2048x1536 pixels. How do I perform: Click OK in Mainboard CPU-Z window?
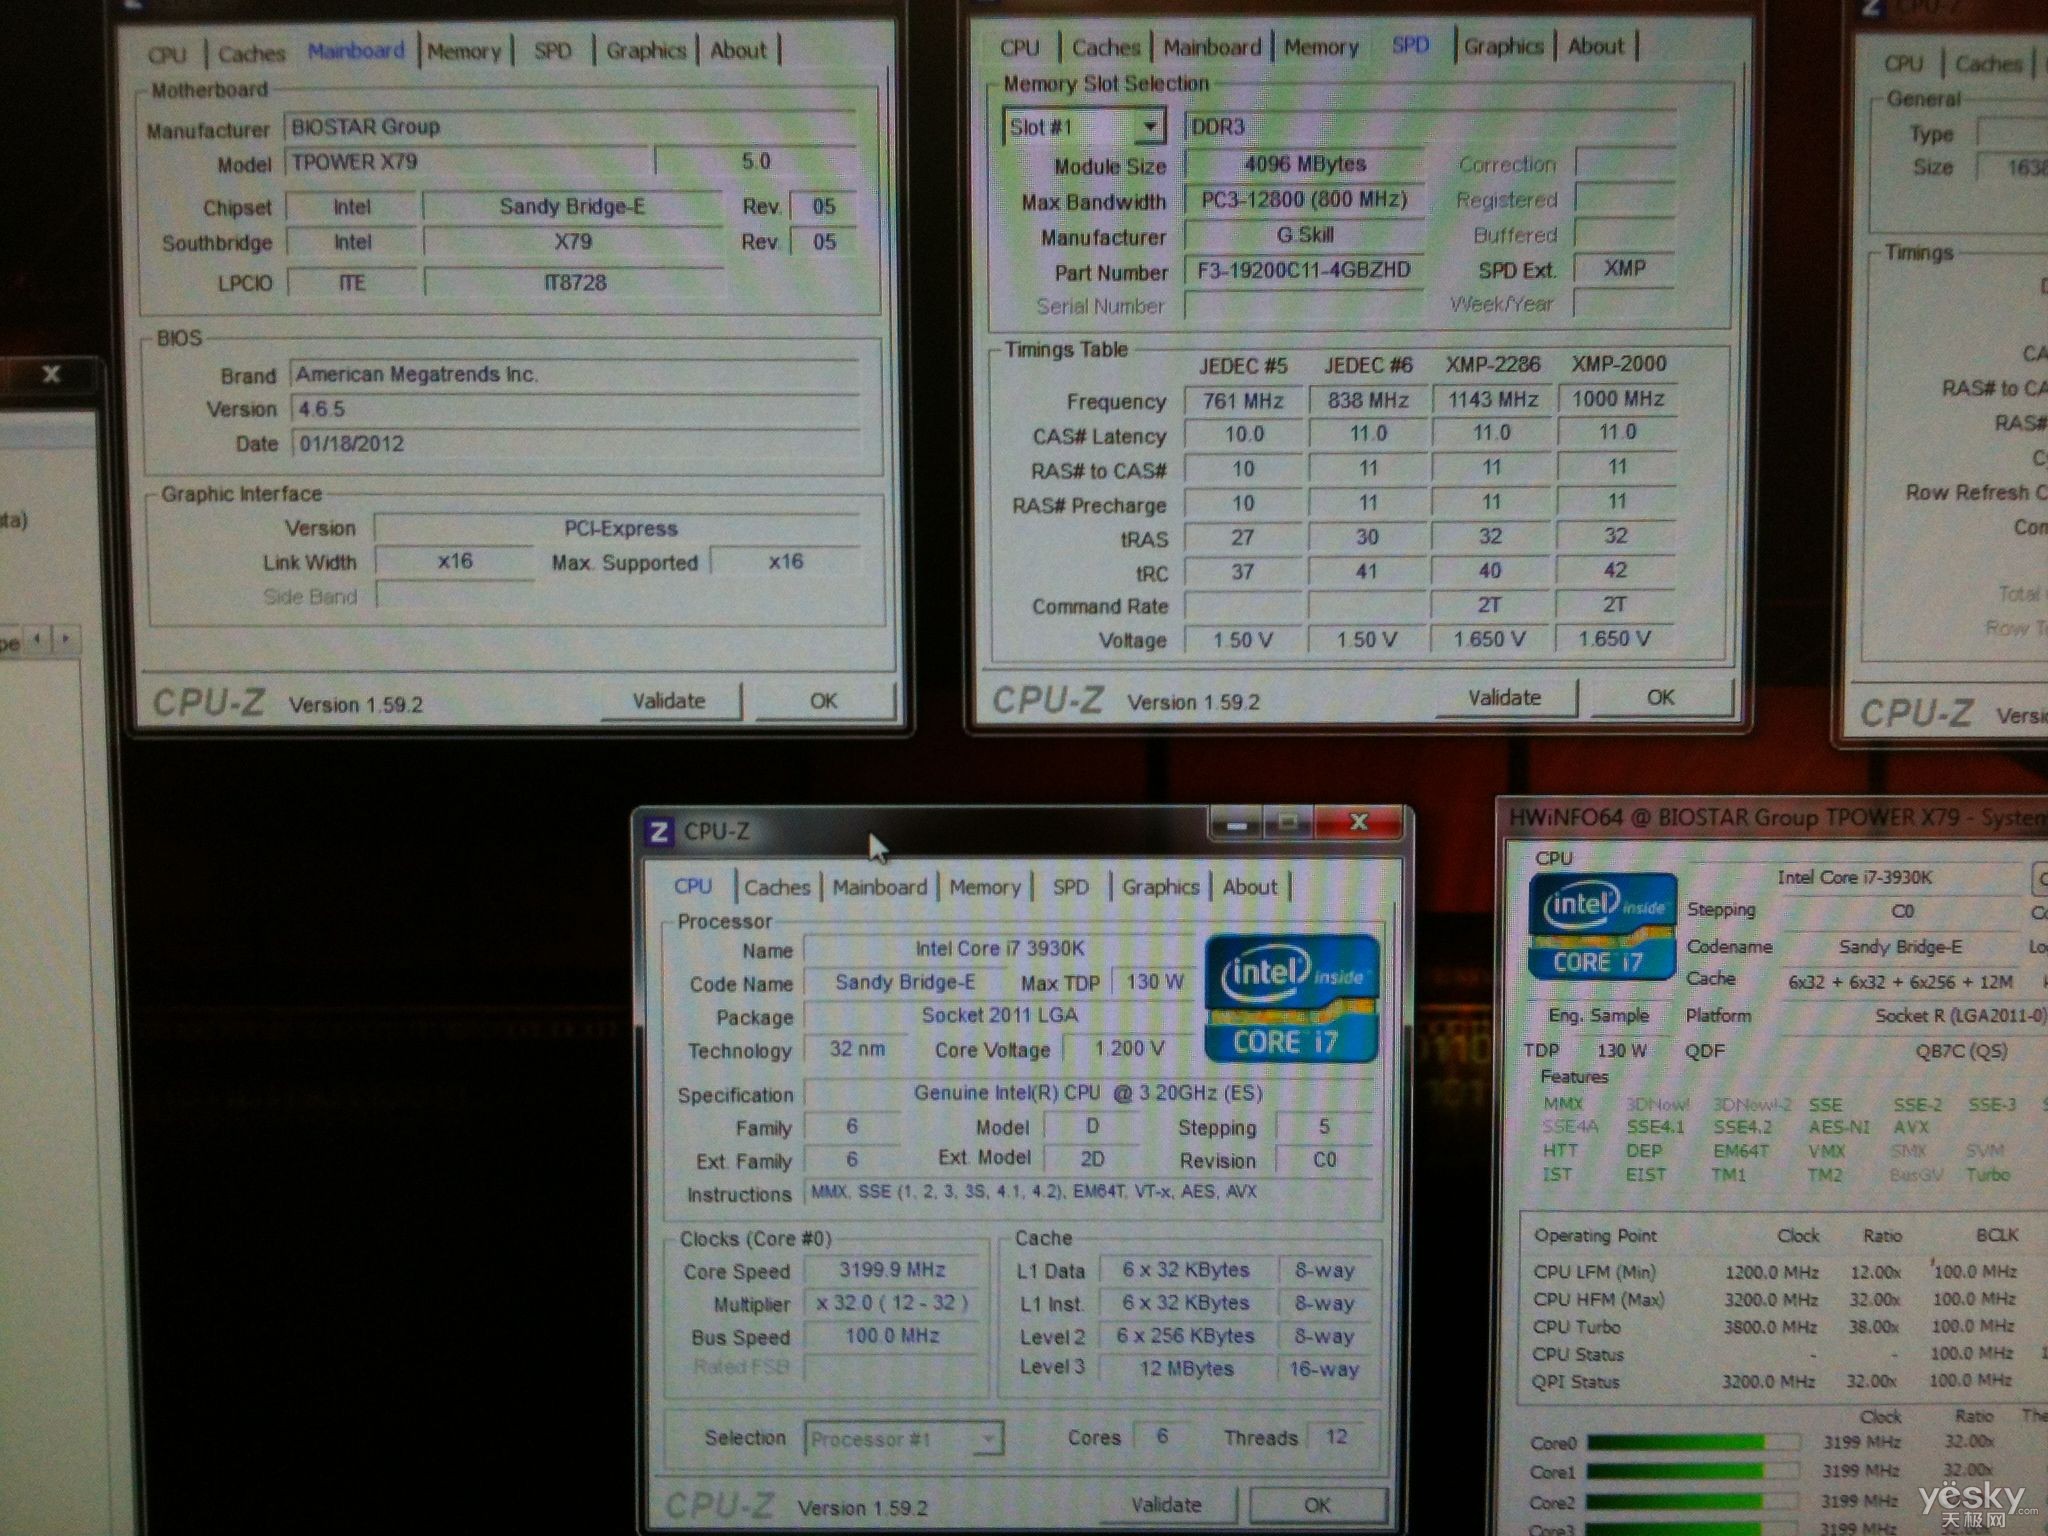824,701
